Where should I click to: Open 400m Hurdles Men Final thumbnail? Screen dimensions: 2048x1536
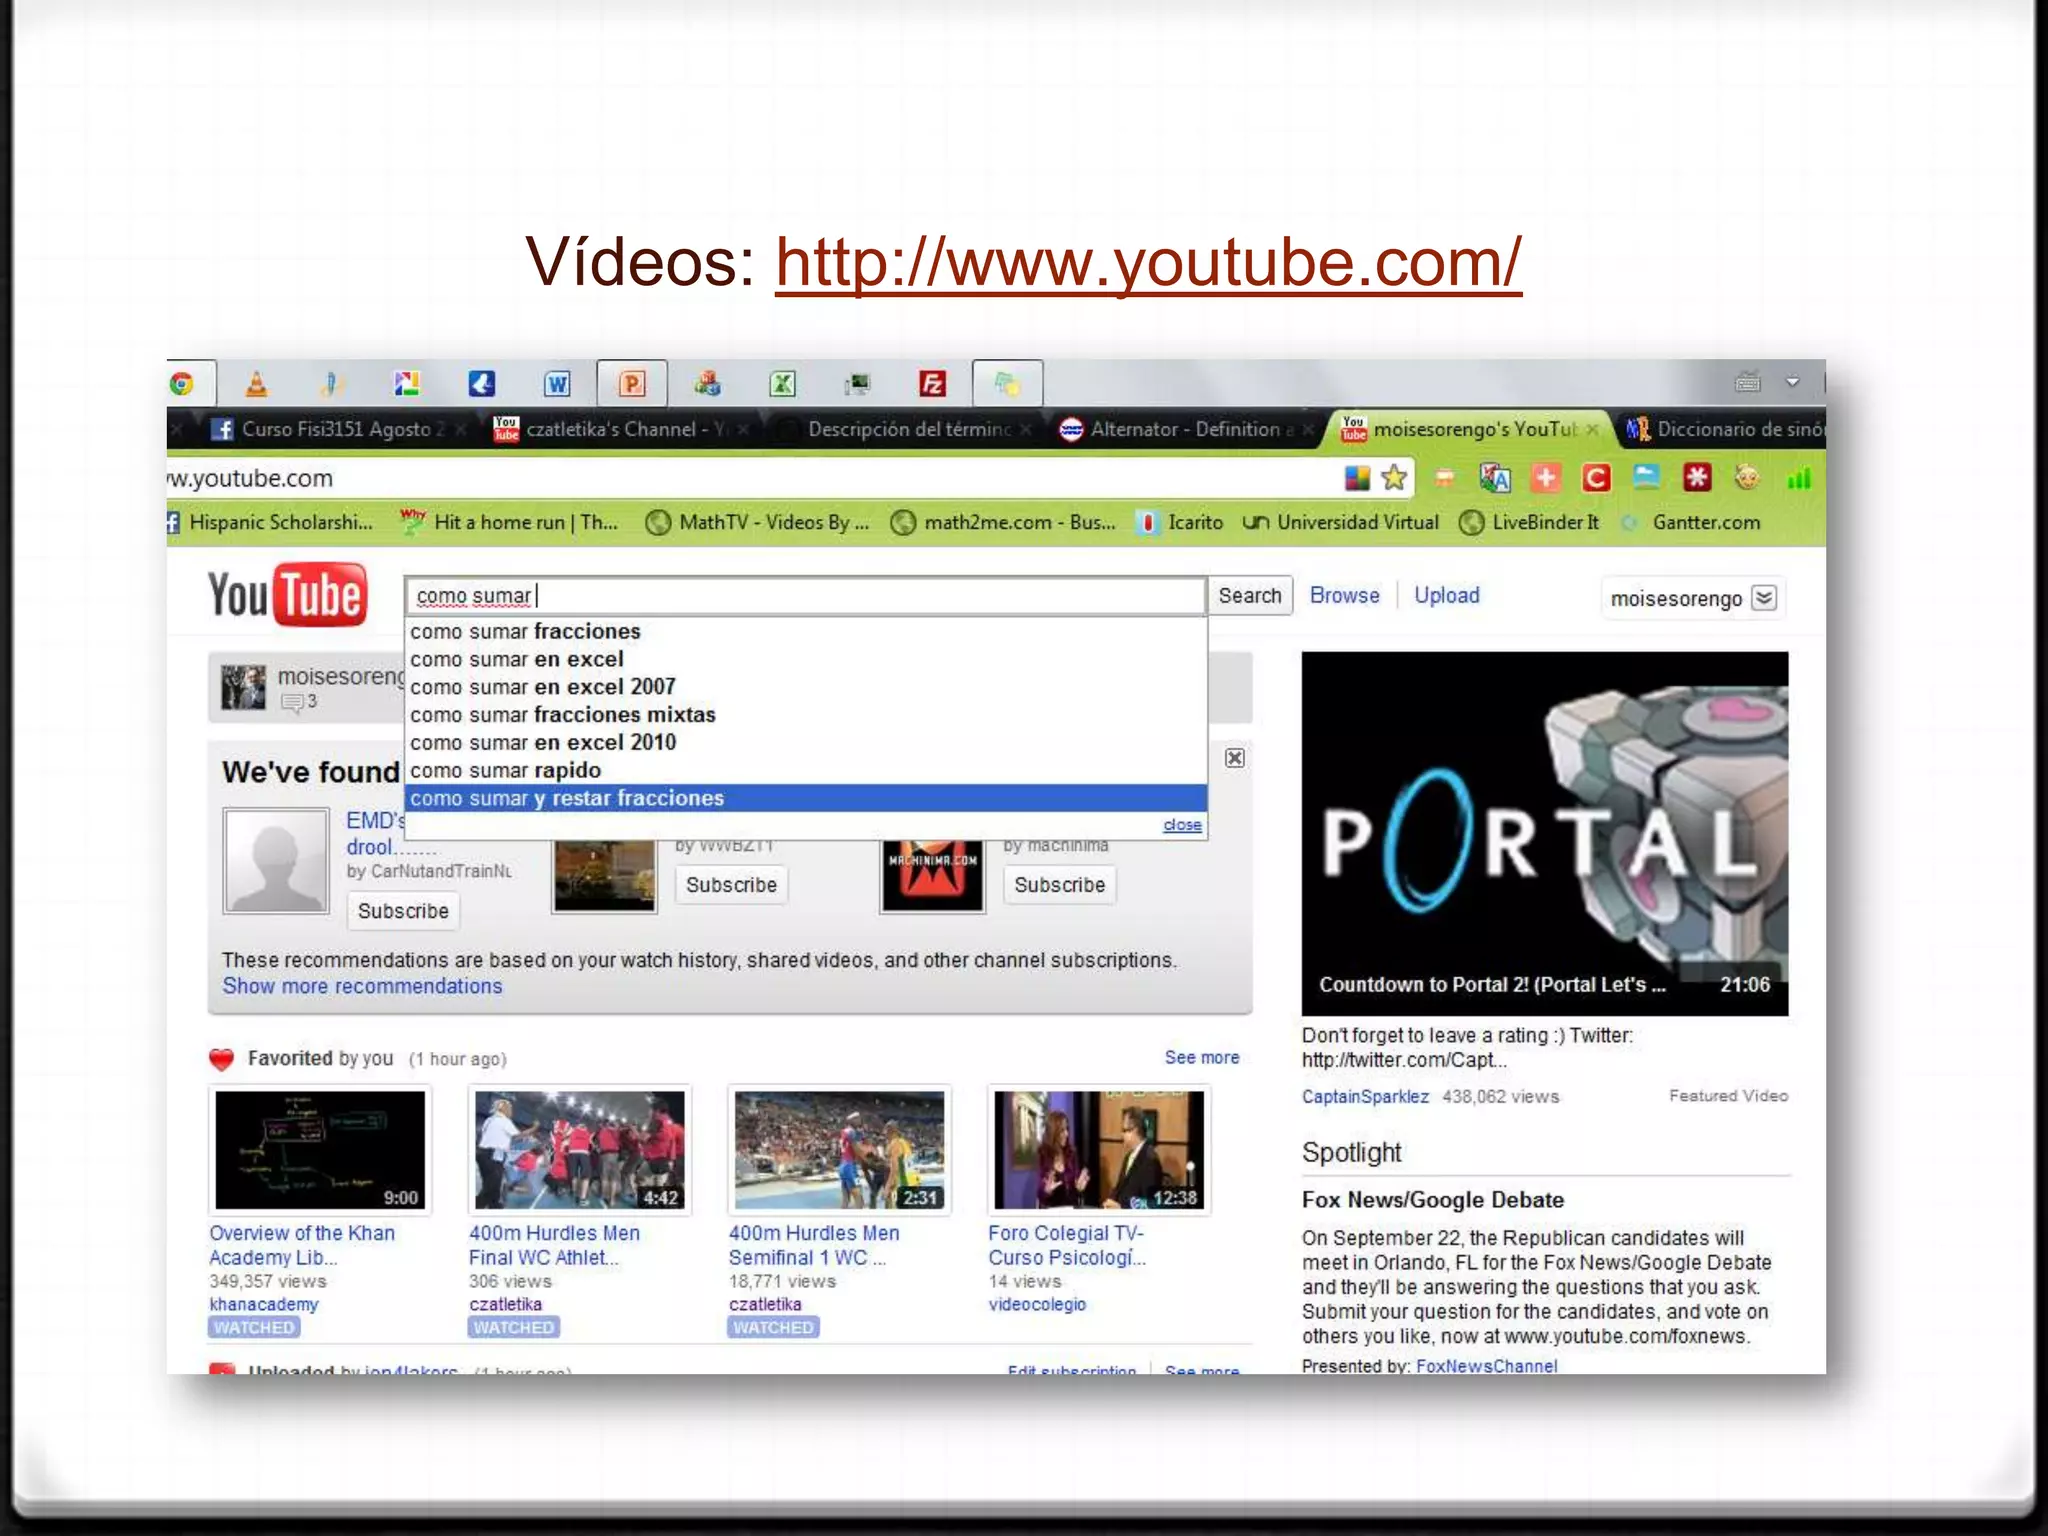[x=580, y=1150]
